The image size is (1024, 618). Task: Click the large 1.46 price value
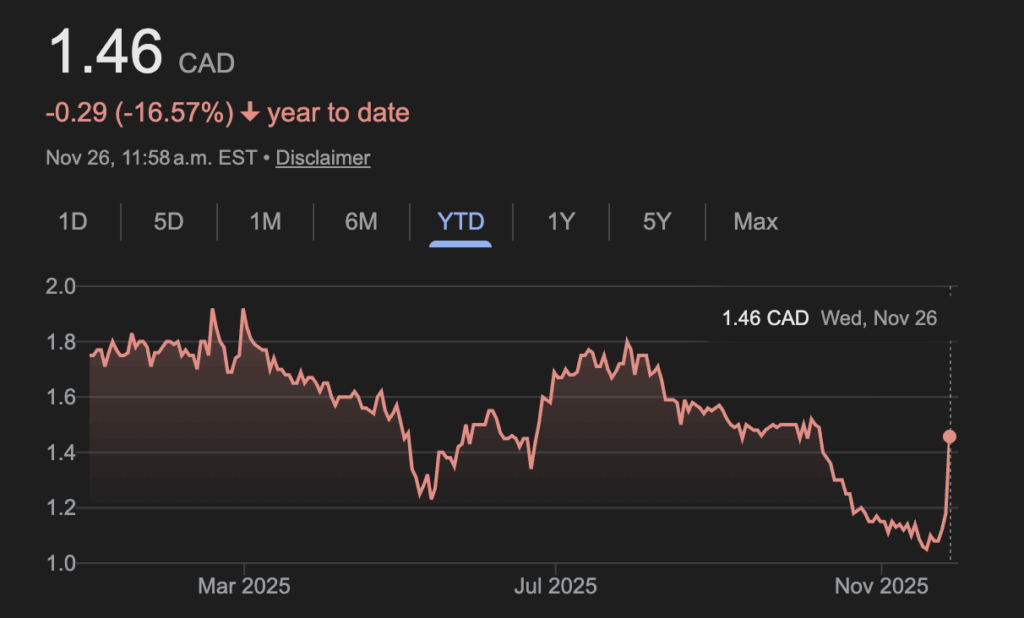(x=105, y=54)
